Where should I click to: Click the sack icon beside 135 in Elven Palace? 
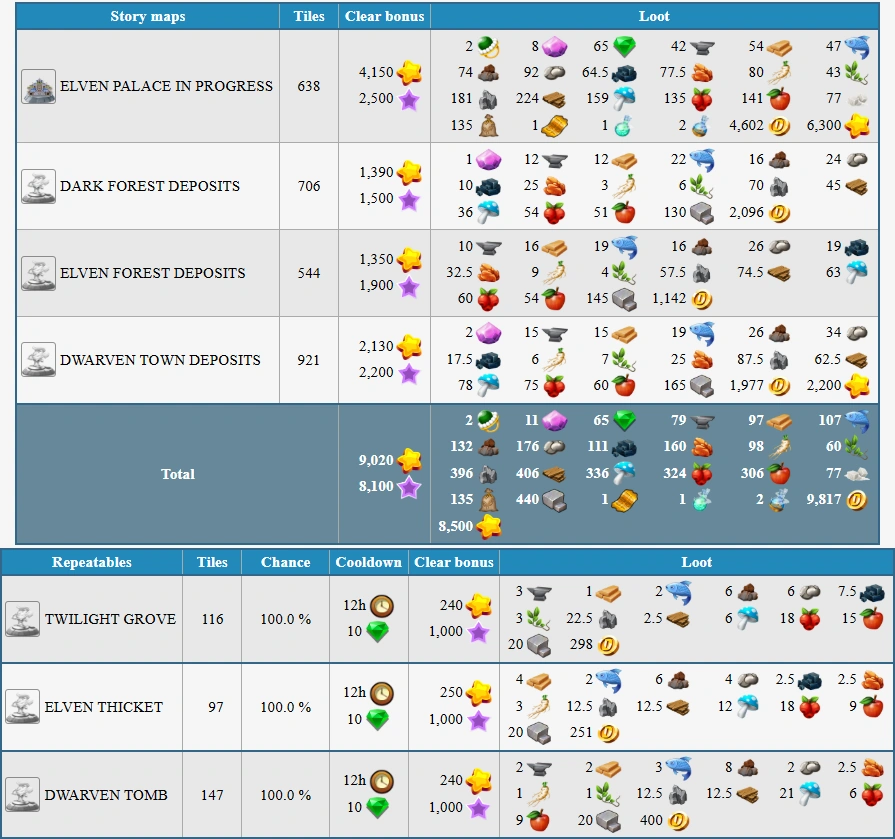pos(489,126)
